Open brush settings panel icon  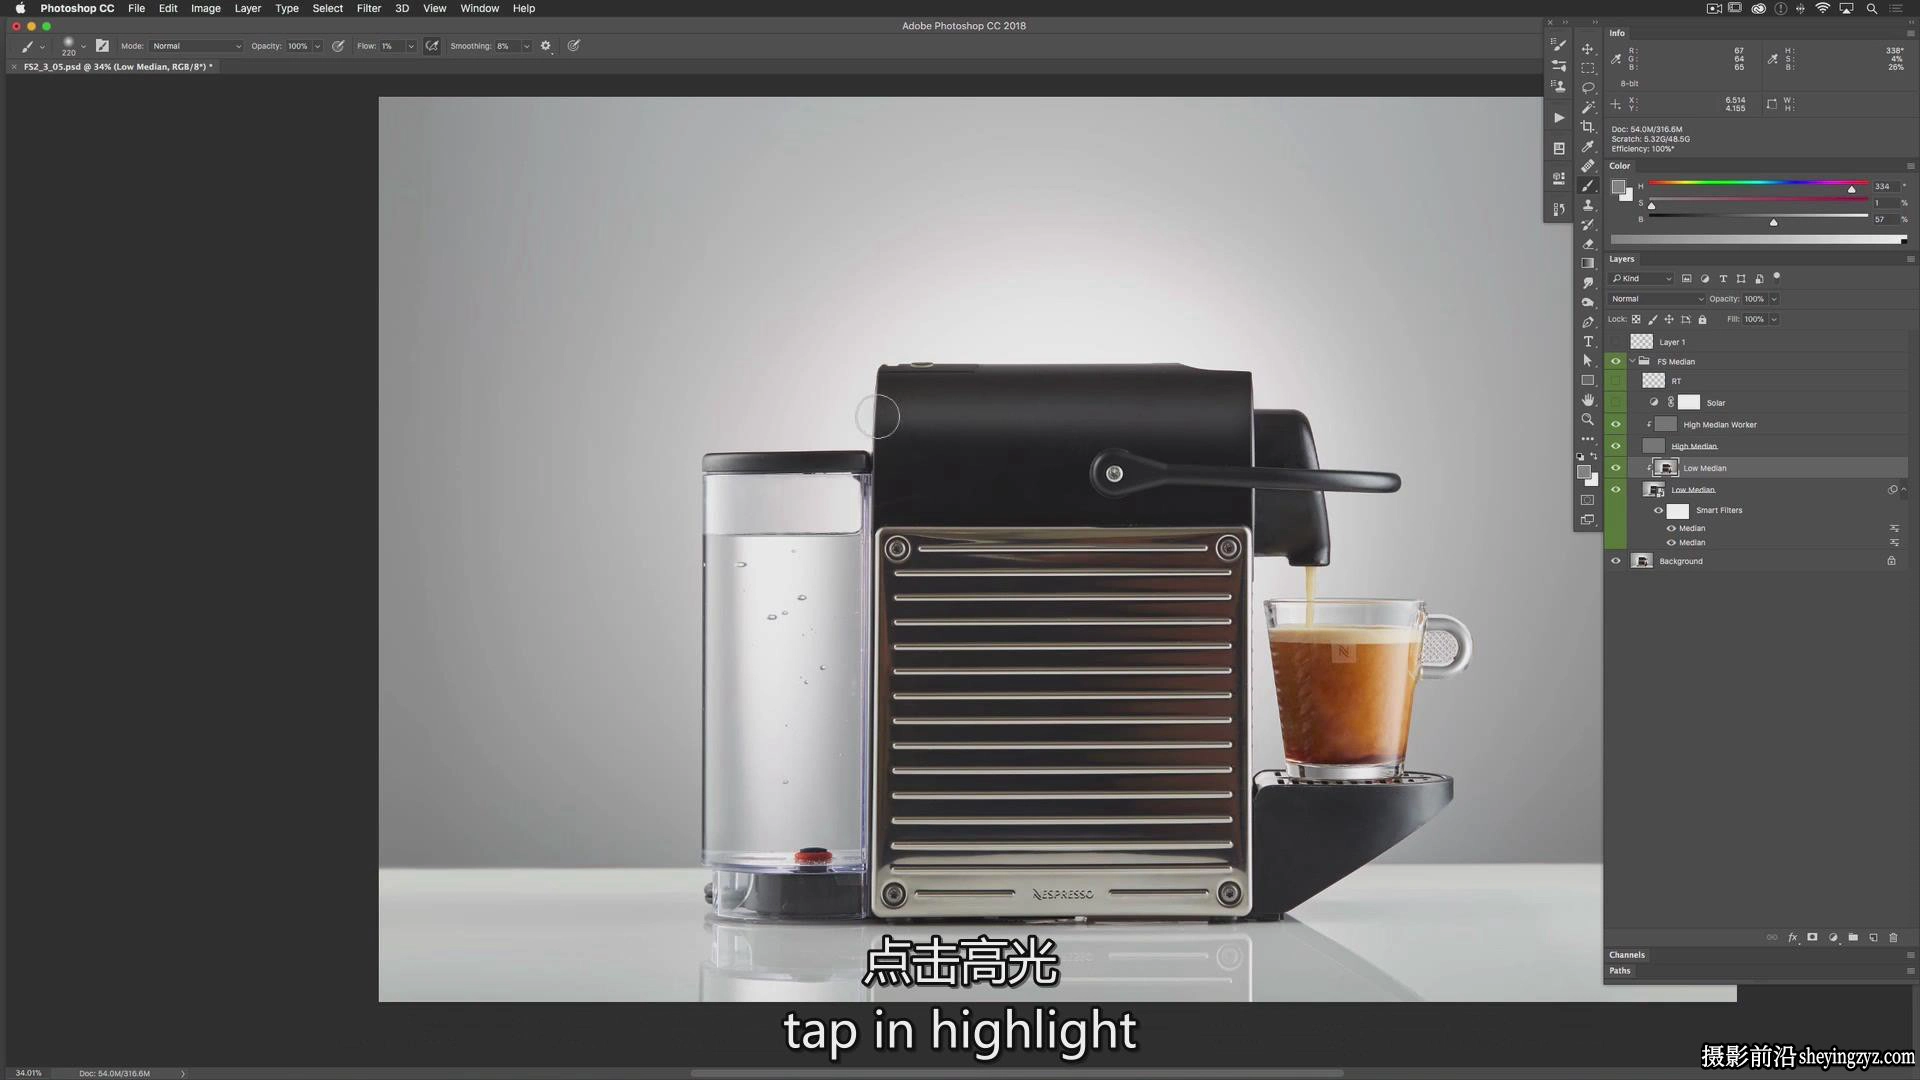[x=102, y=46]
